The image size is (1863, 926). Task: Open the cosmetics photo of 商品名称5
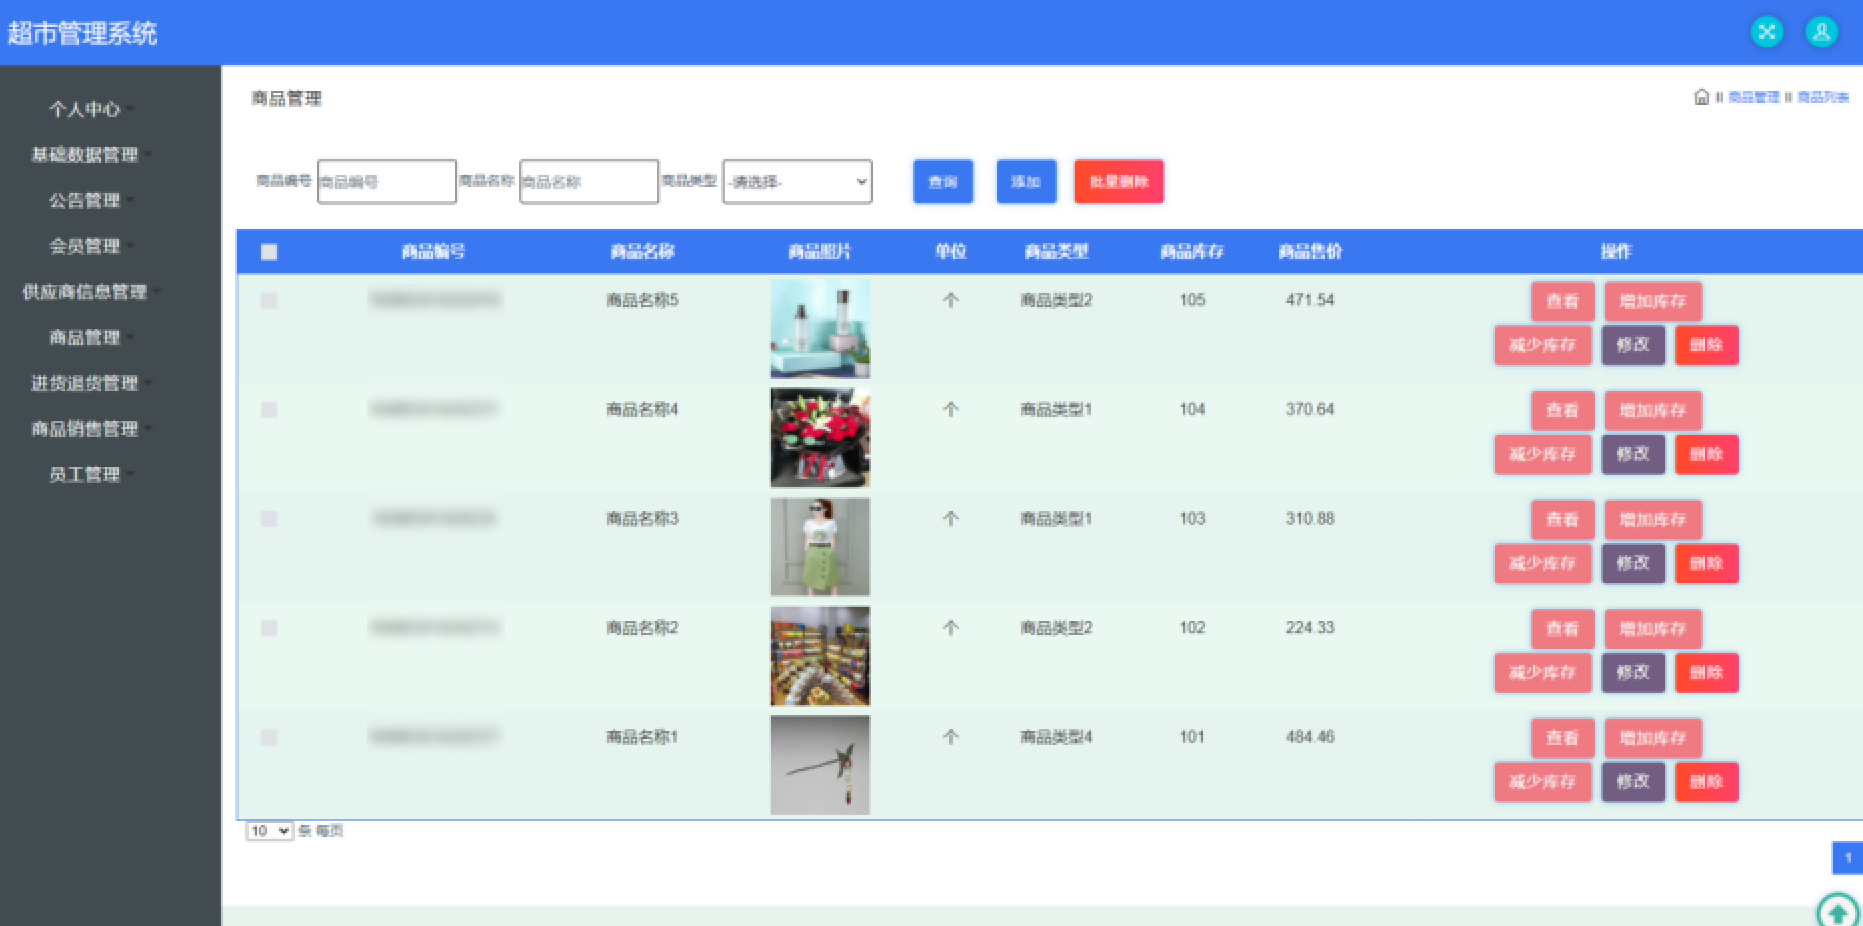point(820,329)
